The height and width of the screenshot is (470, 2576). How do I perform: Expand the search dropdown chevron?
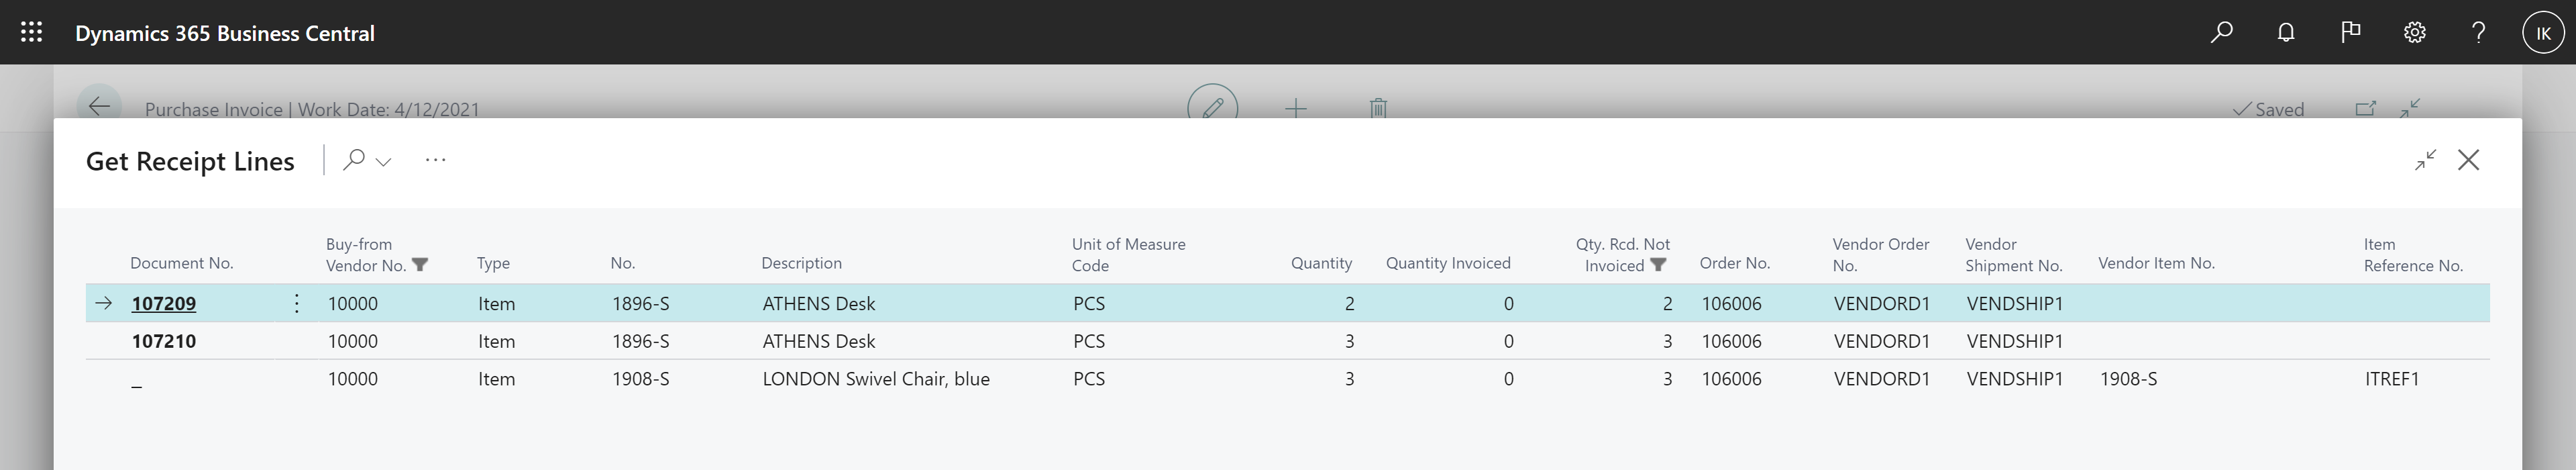(383, 161)
